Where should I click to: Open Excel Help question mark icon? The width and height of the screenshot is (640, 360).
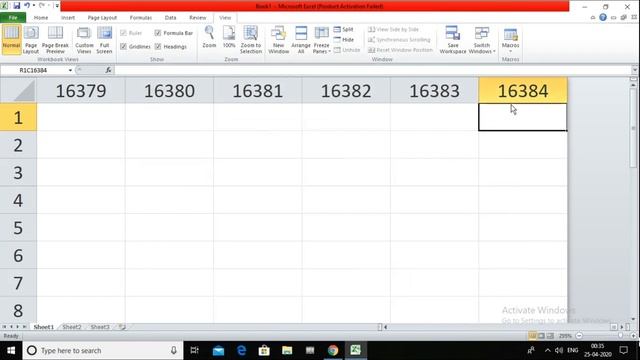(x=603, y=18)
